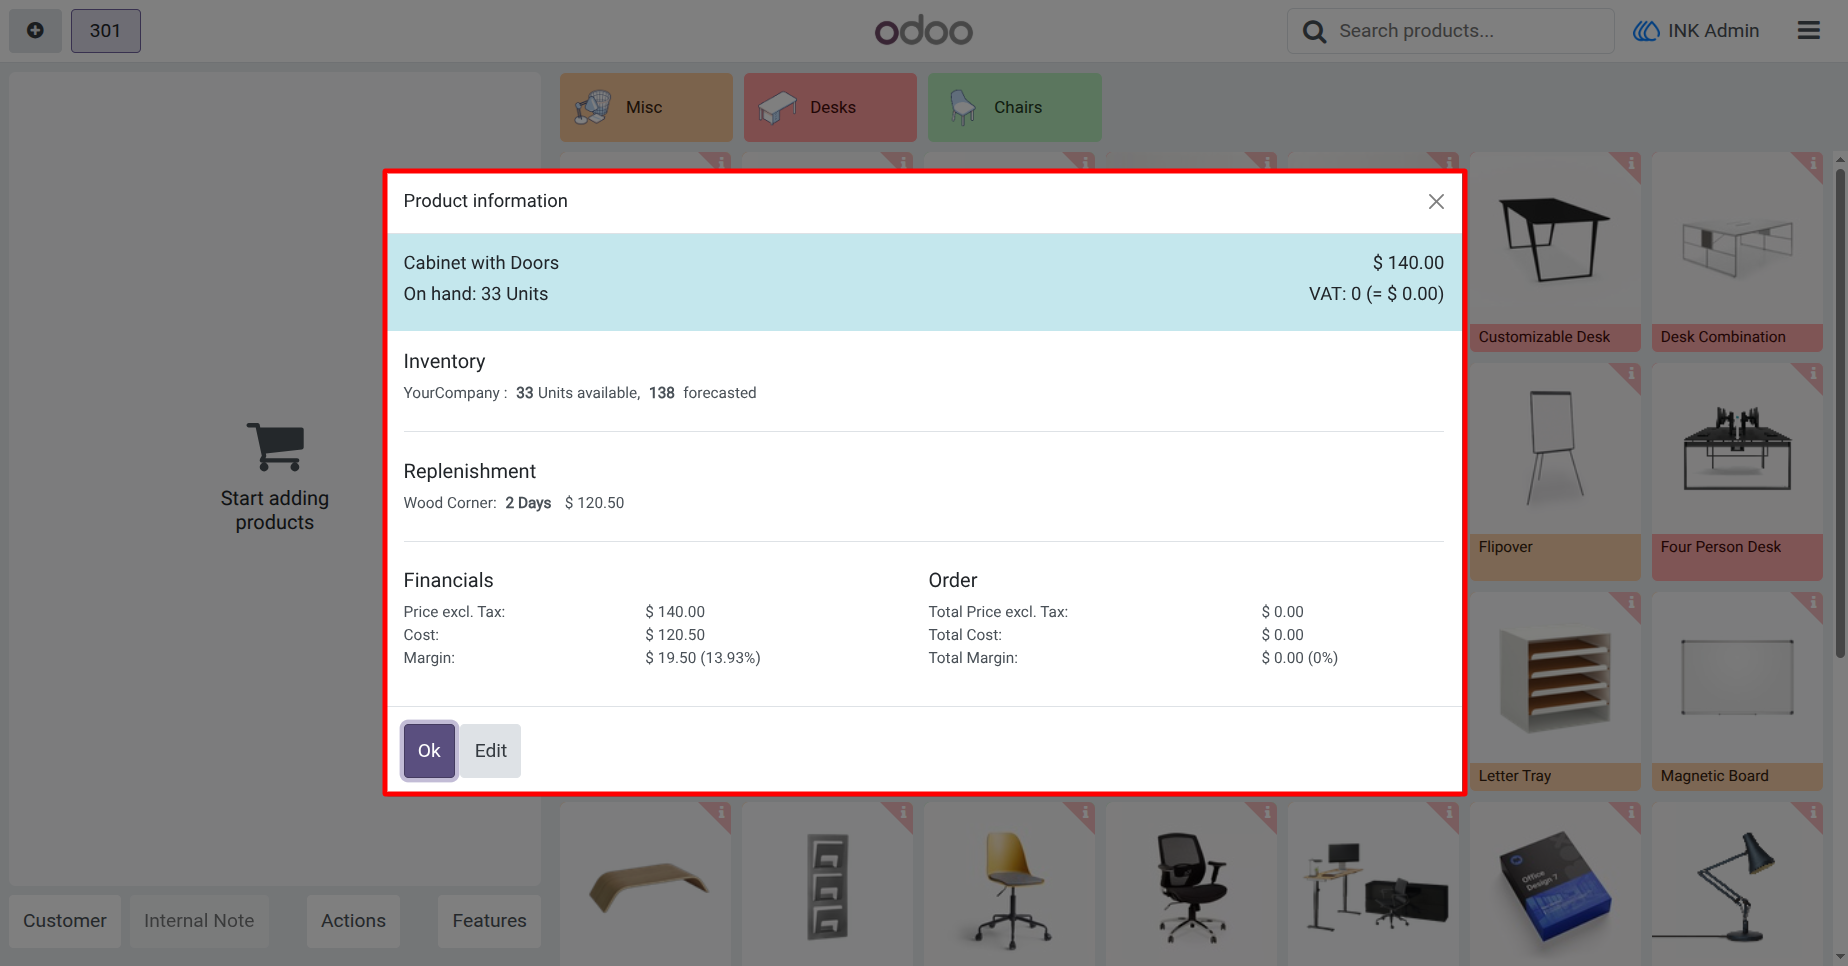Select the standing desk set product
Viewport: 1848px width, 966px height.
click(1373, 885)
